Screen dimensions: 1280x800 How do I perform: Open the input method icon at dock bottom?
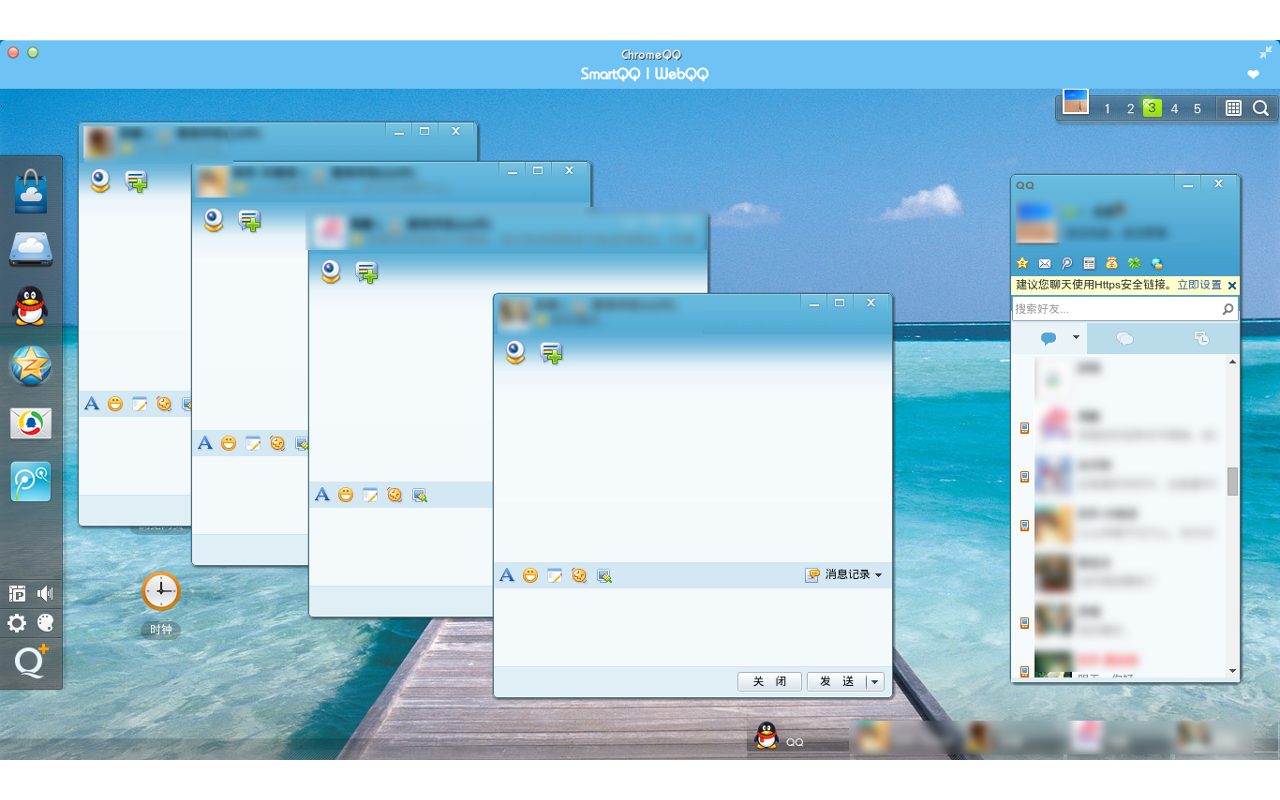click(x=17, y=594)
